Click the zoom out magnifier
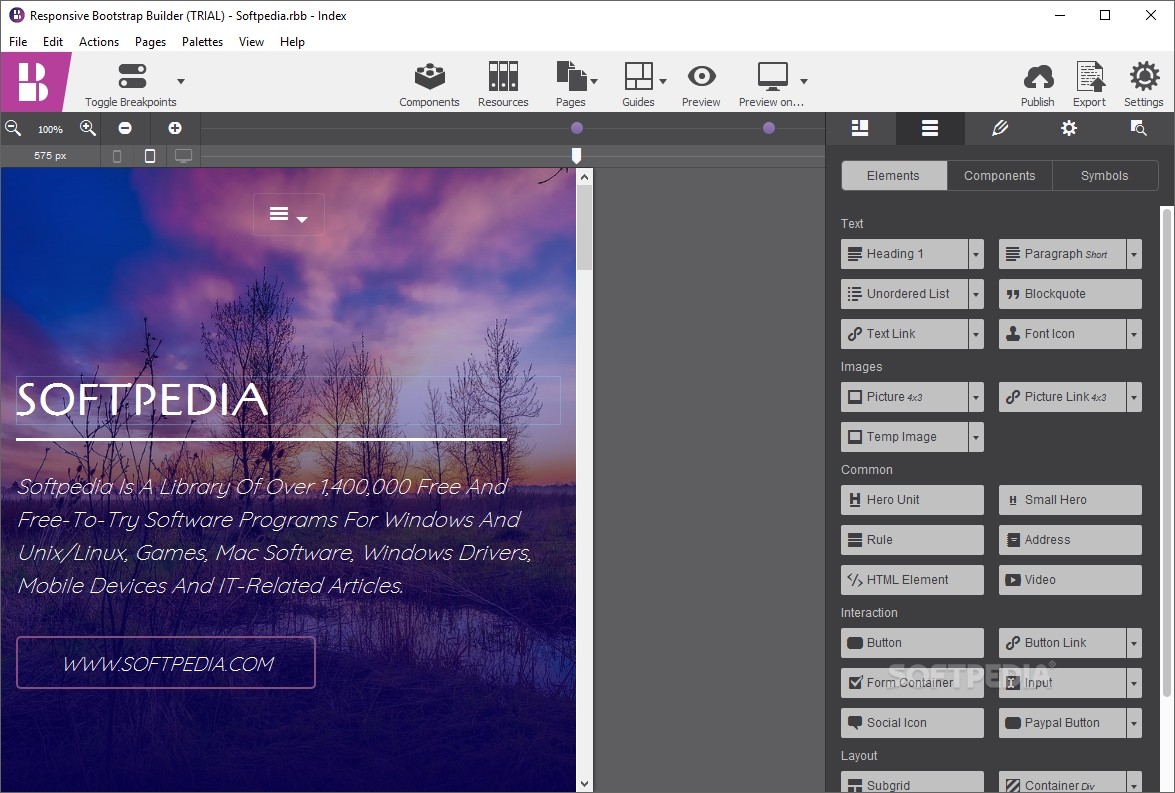The height and width of the screenshot is (793, 1175). [x=13, y=128]
